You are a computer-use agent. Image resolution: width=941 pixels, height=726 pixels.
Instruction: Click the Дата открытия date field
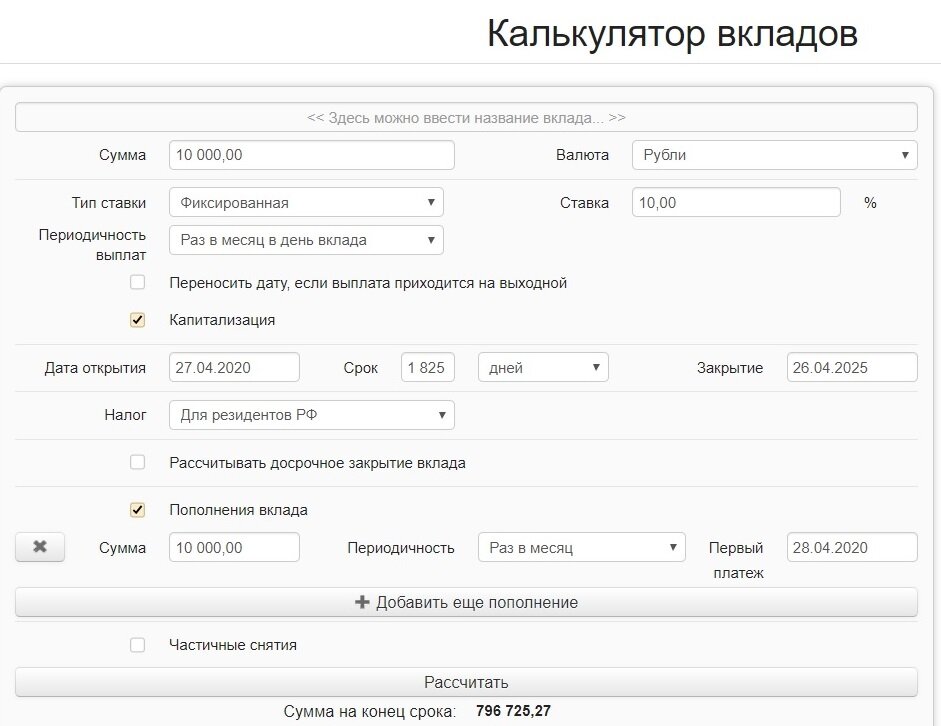point(236,367)
